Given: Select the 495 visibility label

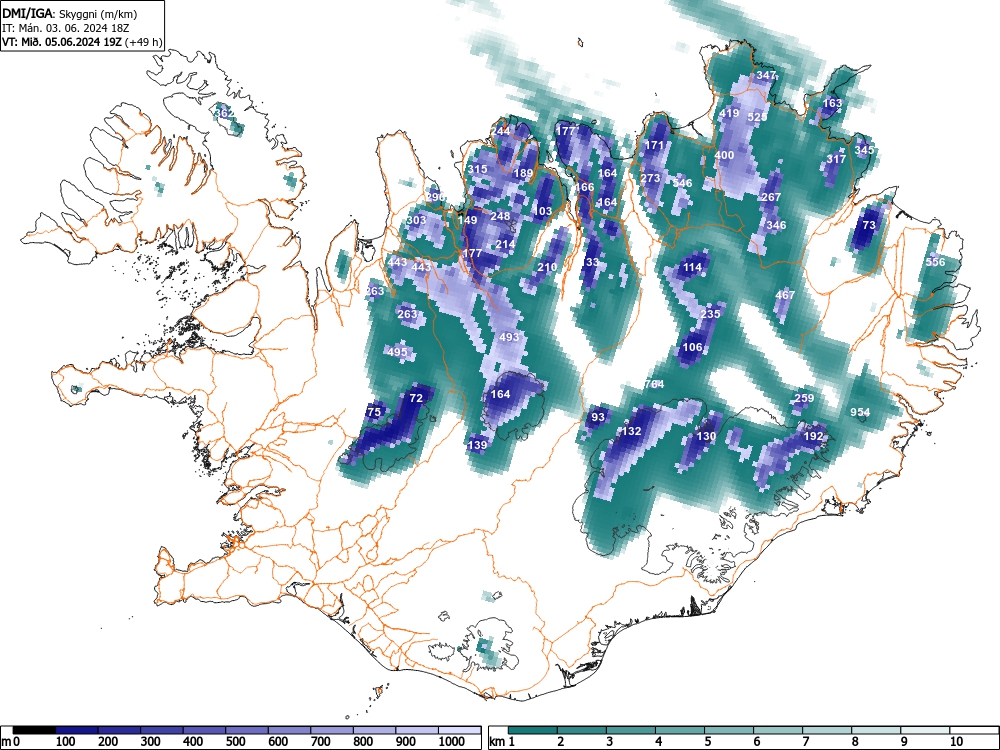Looking at the screenshot, I should (397, 352).
